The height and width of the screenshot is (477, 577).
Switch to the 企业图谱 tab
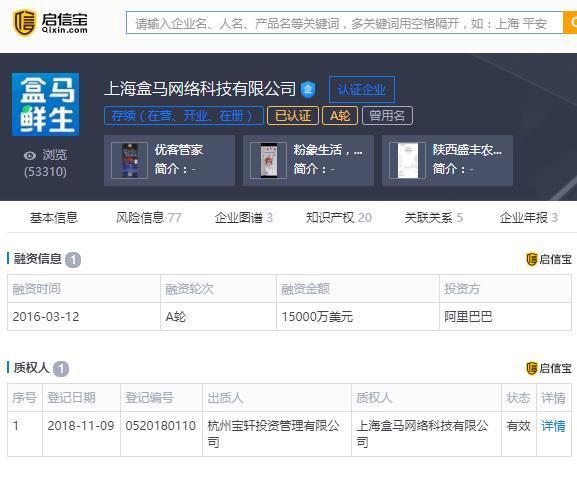pyautogui.click(x=244, y=218)
